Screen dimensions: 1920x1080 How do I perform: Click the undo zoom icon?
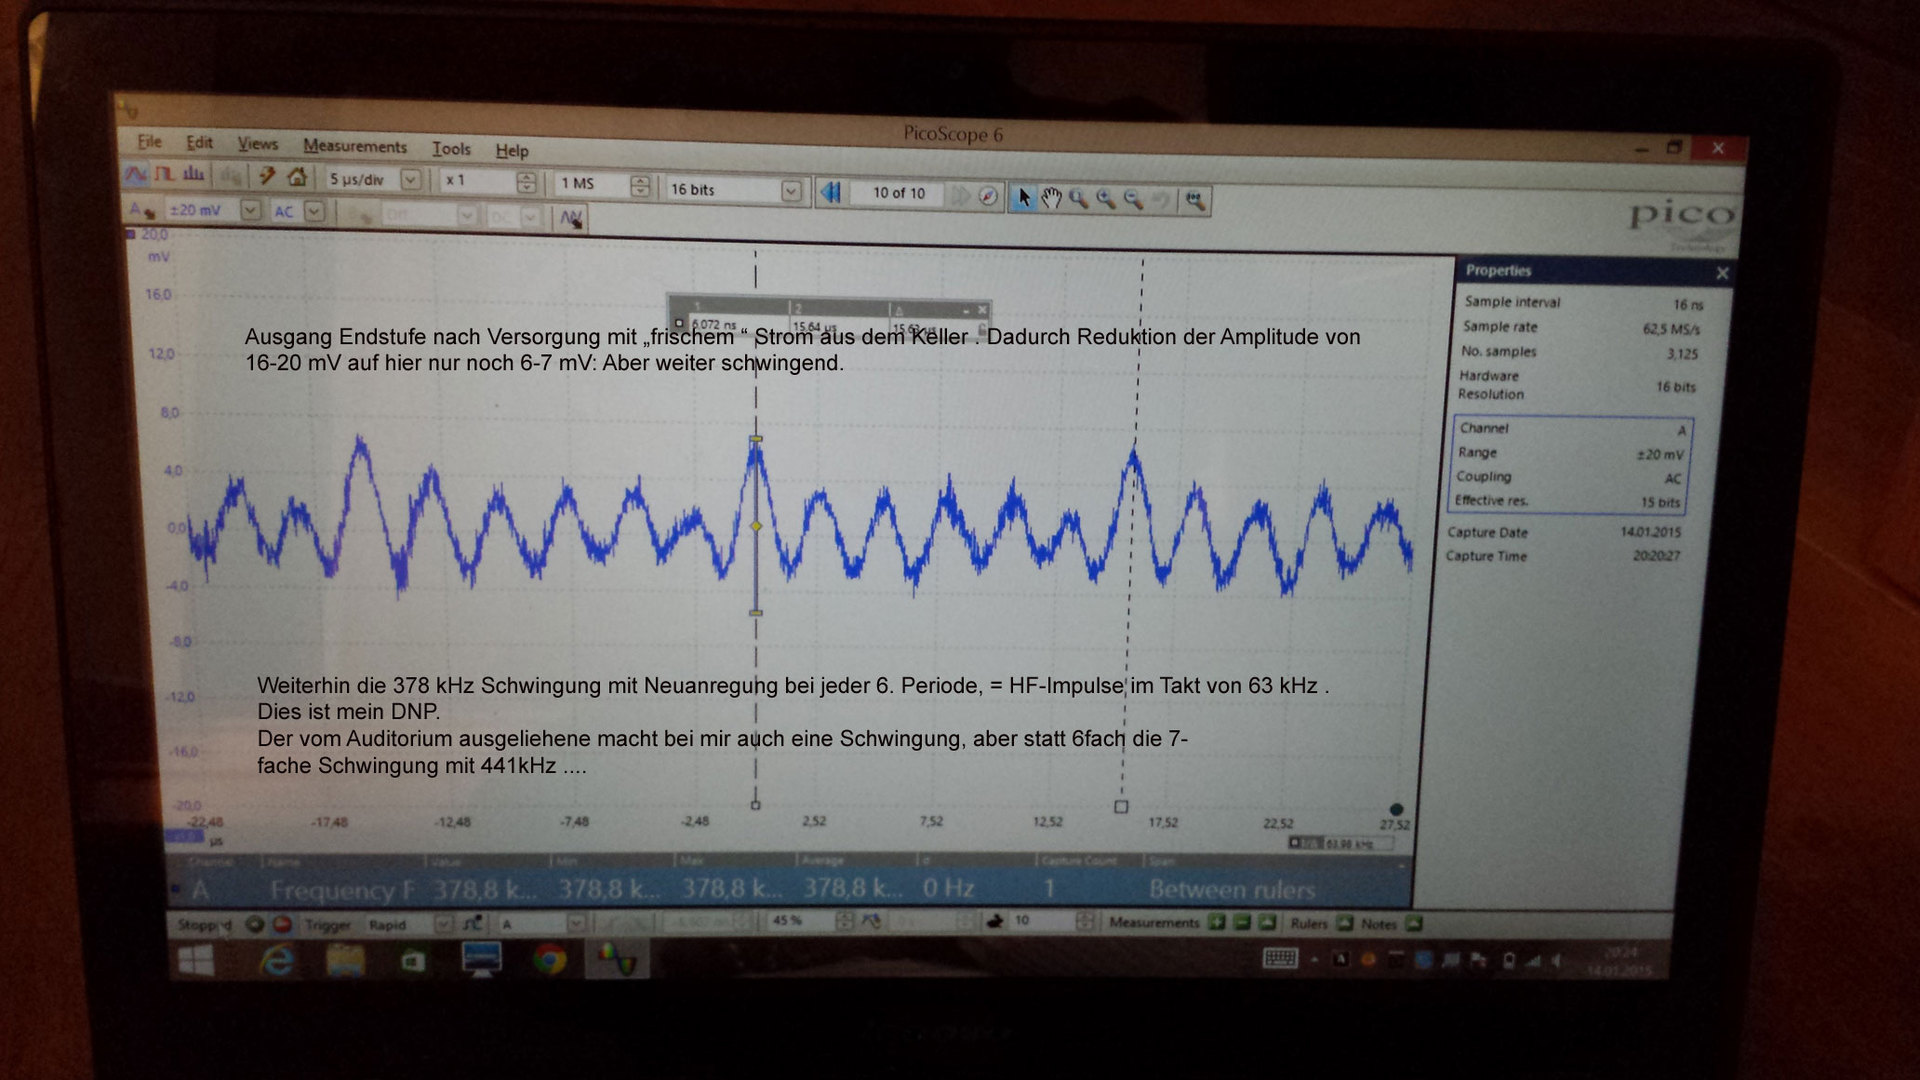(1161, 200)
